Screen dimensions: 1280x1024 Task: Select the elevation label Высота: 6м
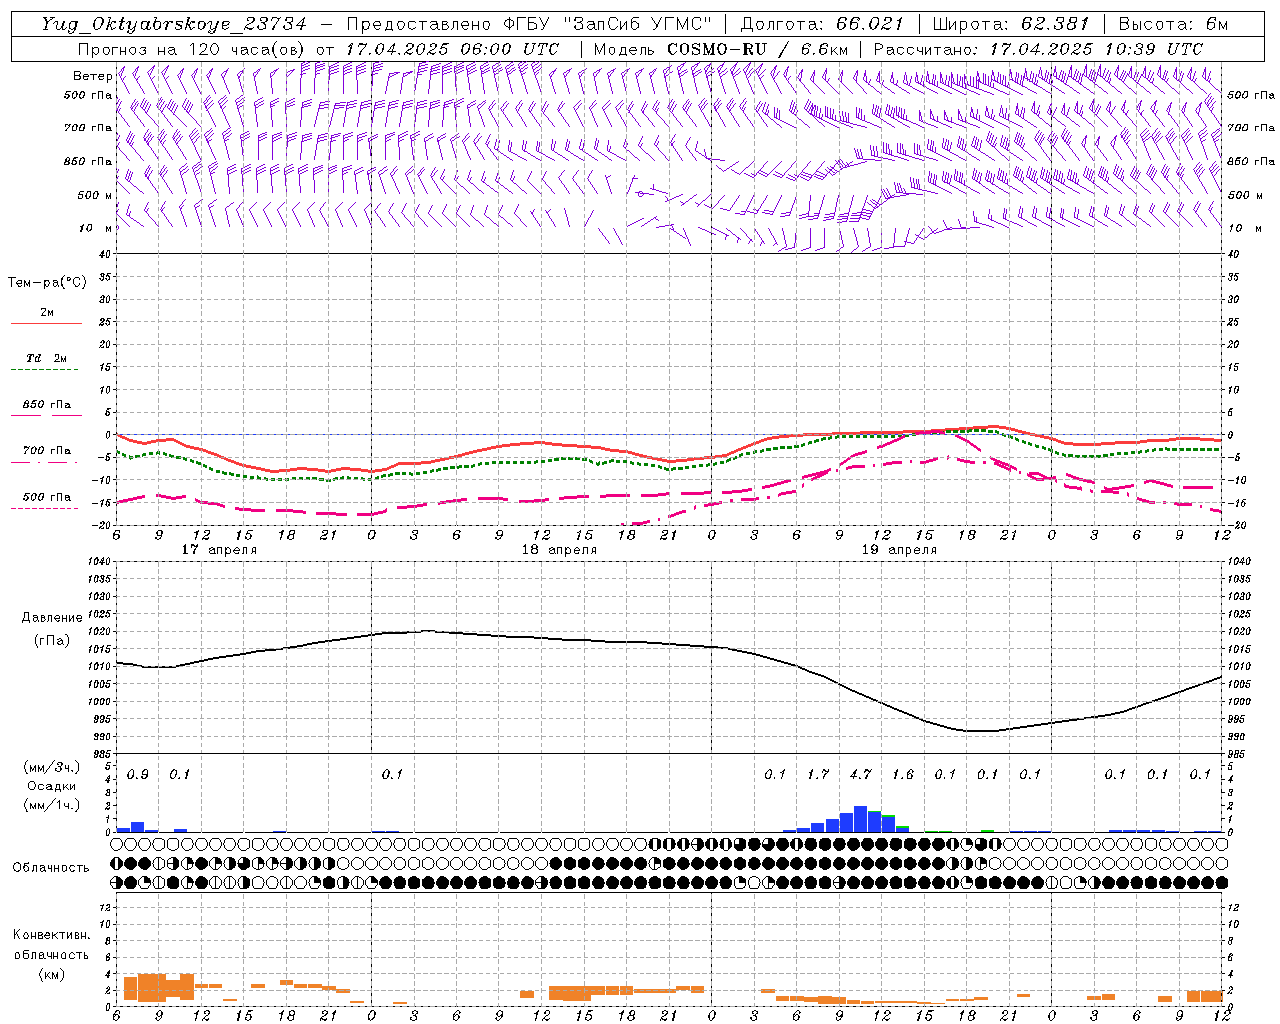[1173, 24]
